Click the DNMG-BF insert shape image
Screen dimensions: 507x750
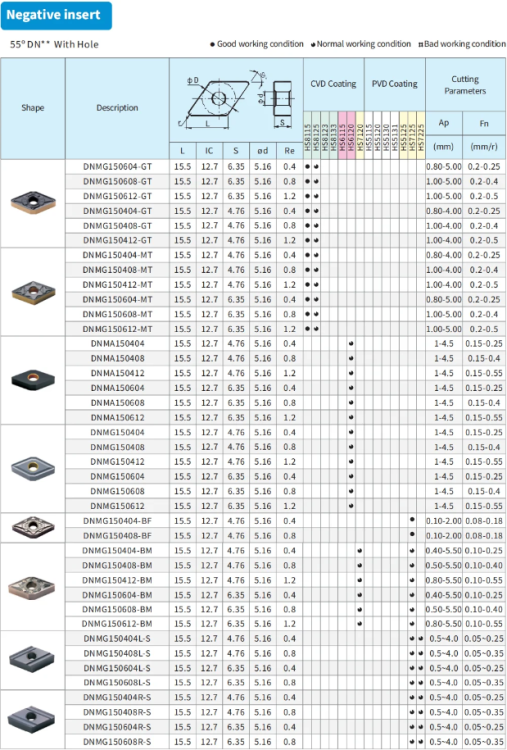[33, 527]
